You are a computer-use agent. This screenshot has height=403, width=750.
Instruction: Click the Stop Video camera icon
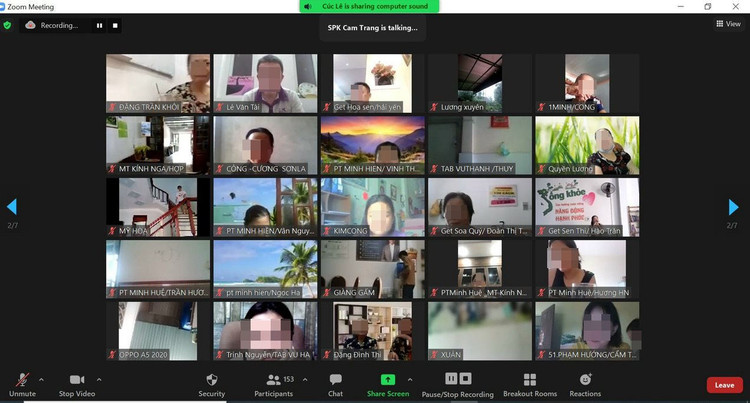point(77,380)
